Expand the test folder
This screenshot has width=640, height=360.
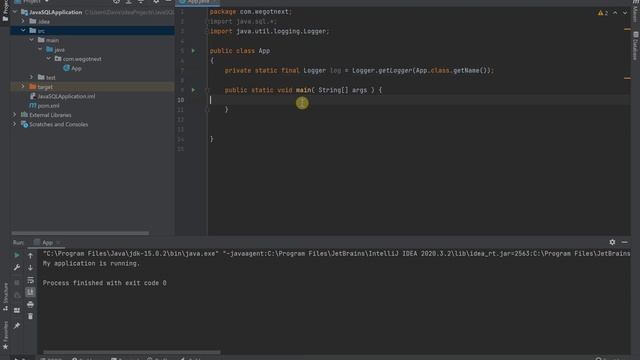[32, 77]
